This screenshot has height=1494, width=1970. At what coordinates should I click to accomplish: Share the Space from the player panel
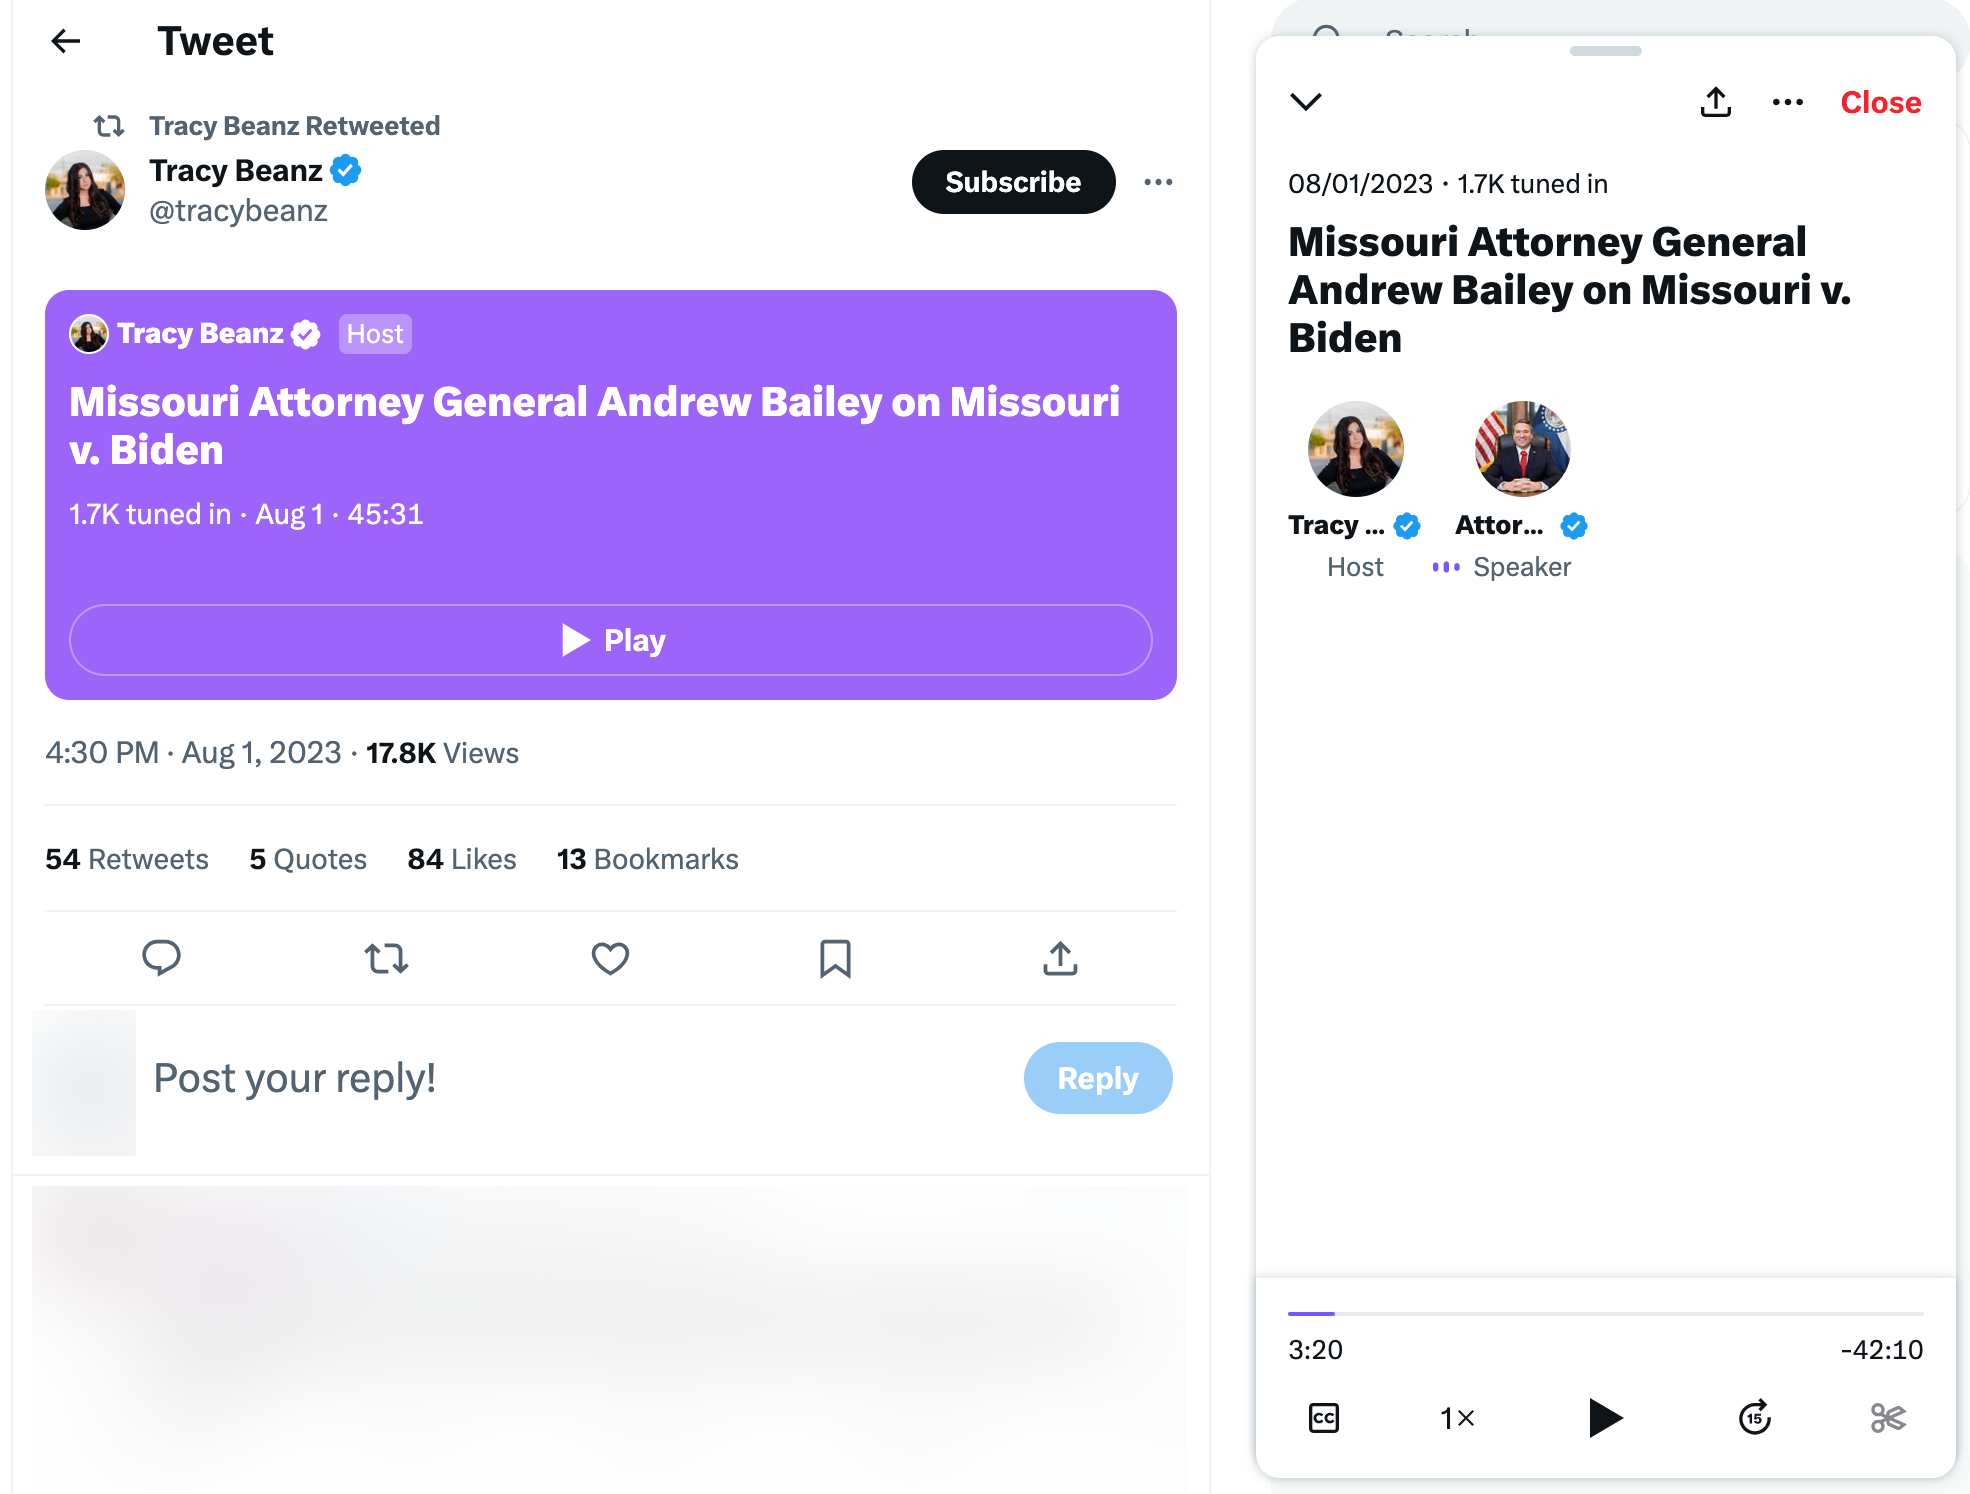click(x=1716, y=102)
